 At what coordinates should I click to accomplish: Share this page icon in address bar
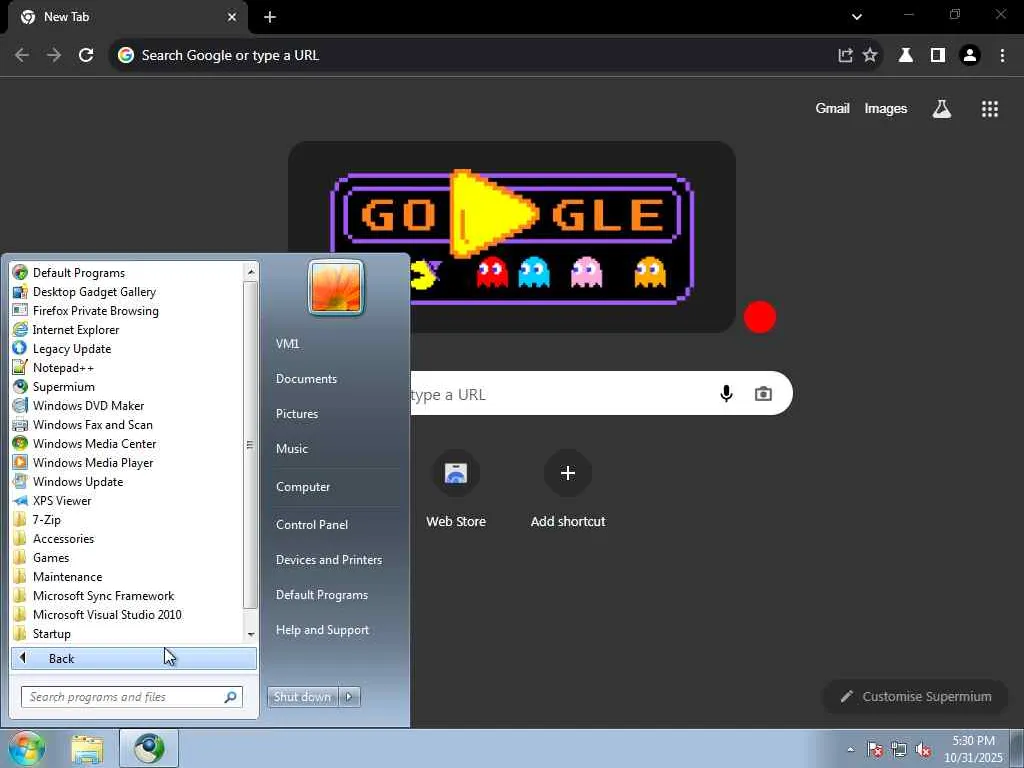click(x=845, y=56)
